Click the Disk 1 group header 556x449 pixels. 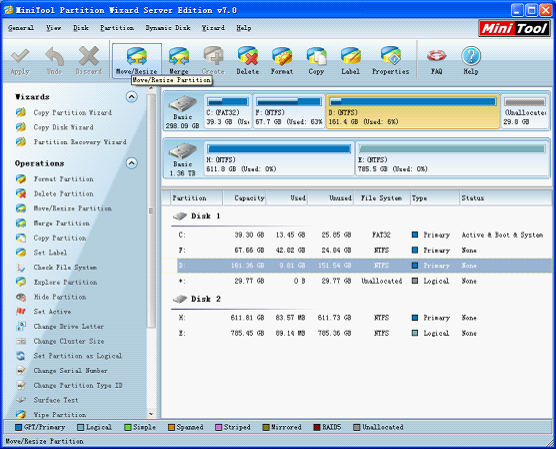click(x=198, y=216)
